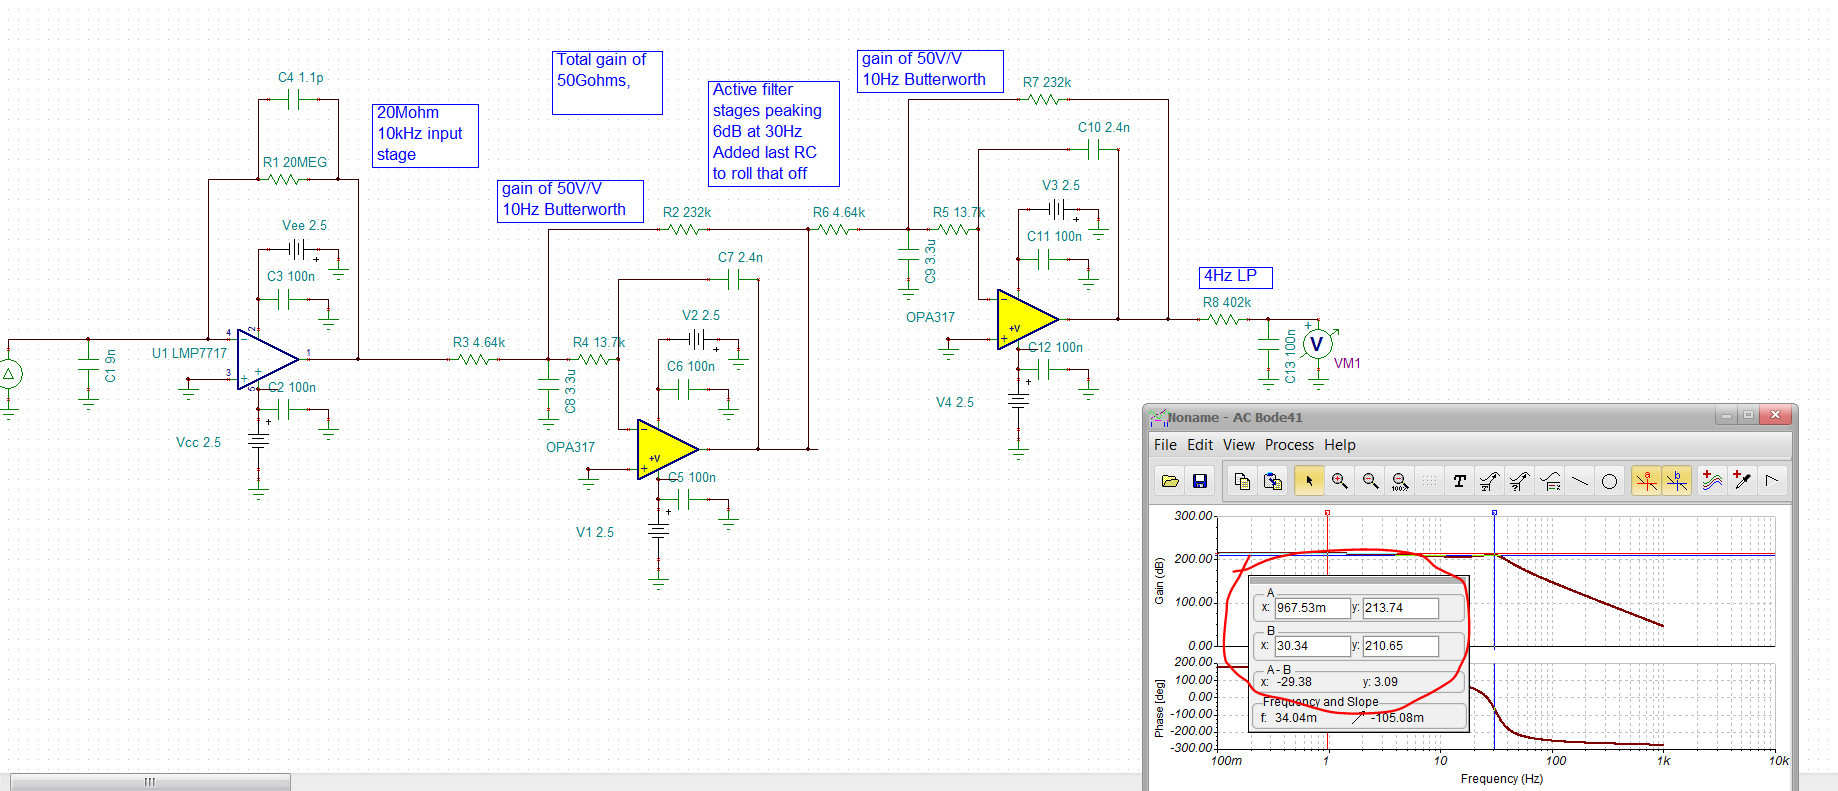Click the Open folder icon in Bode toolbar
This screenshot has width=1838, height=791.
pos(1170,481)
